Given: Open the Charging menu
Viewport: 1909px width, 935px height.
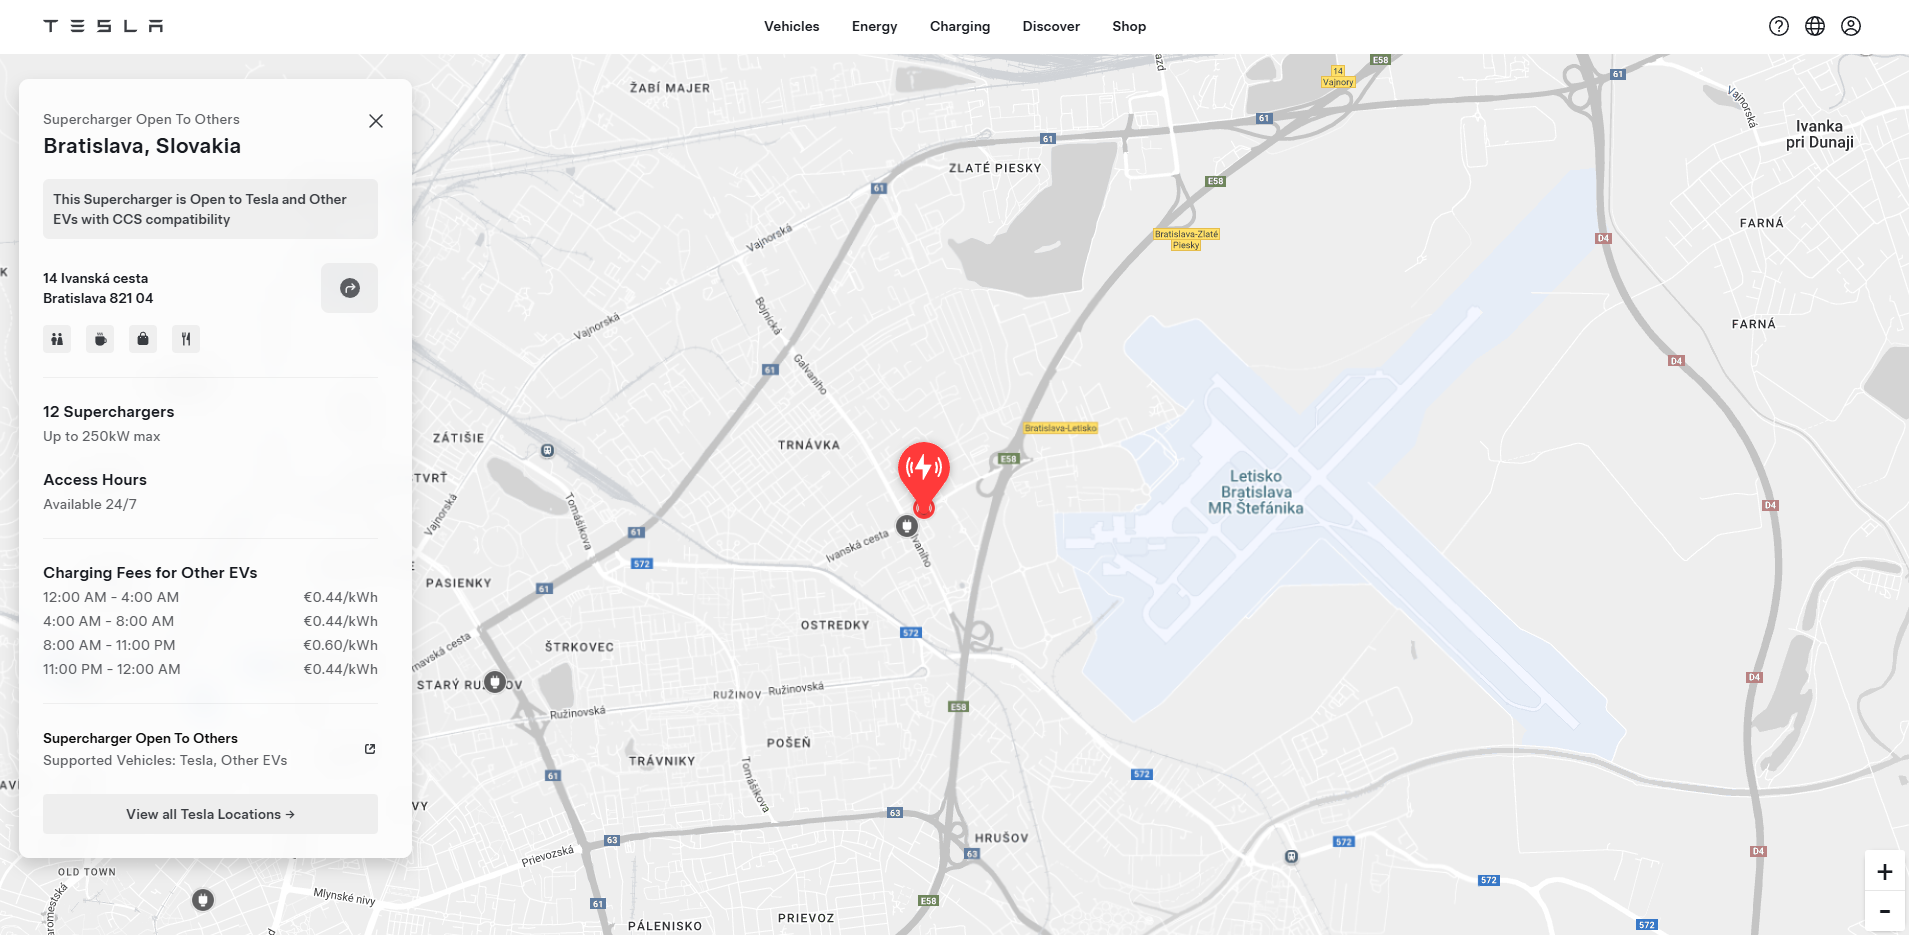Looking at the screenshot, I should pyautogui.click(x=960, y=26).
